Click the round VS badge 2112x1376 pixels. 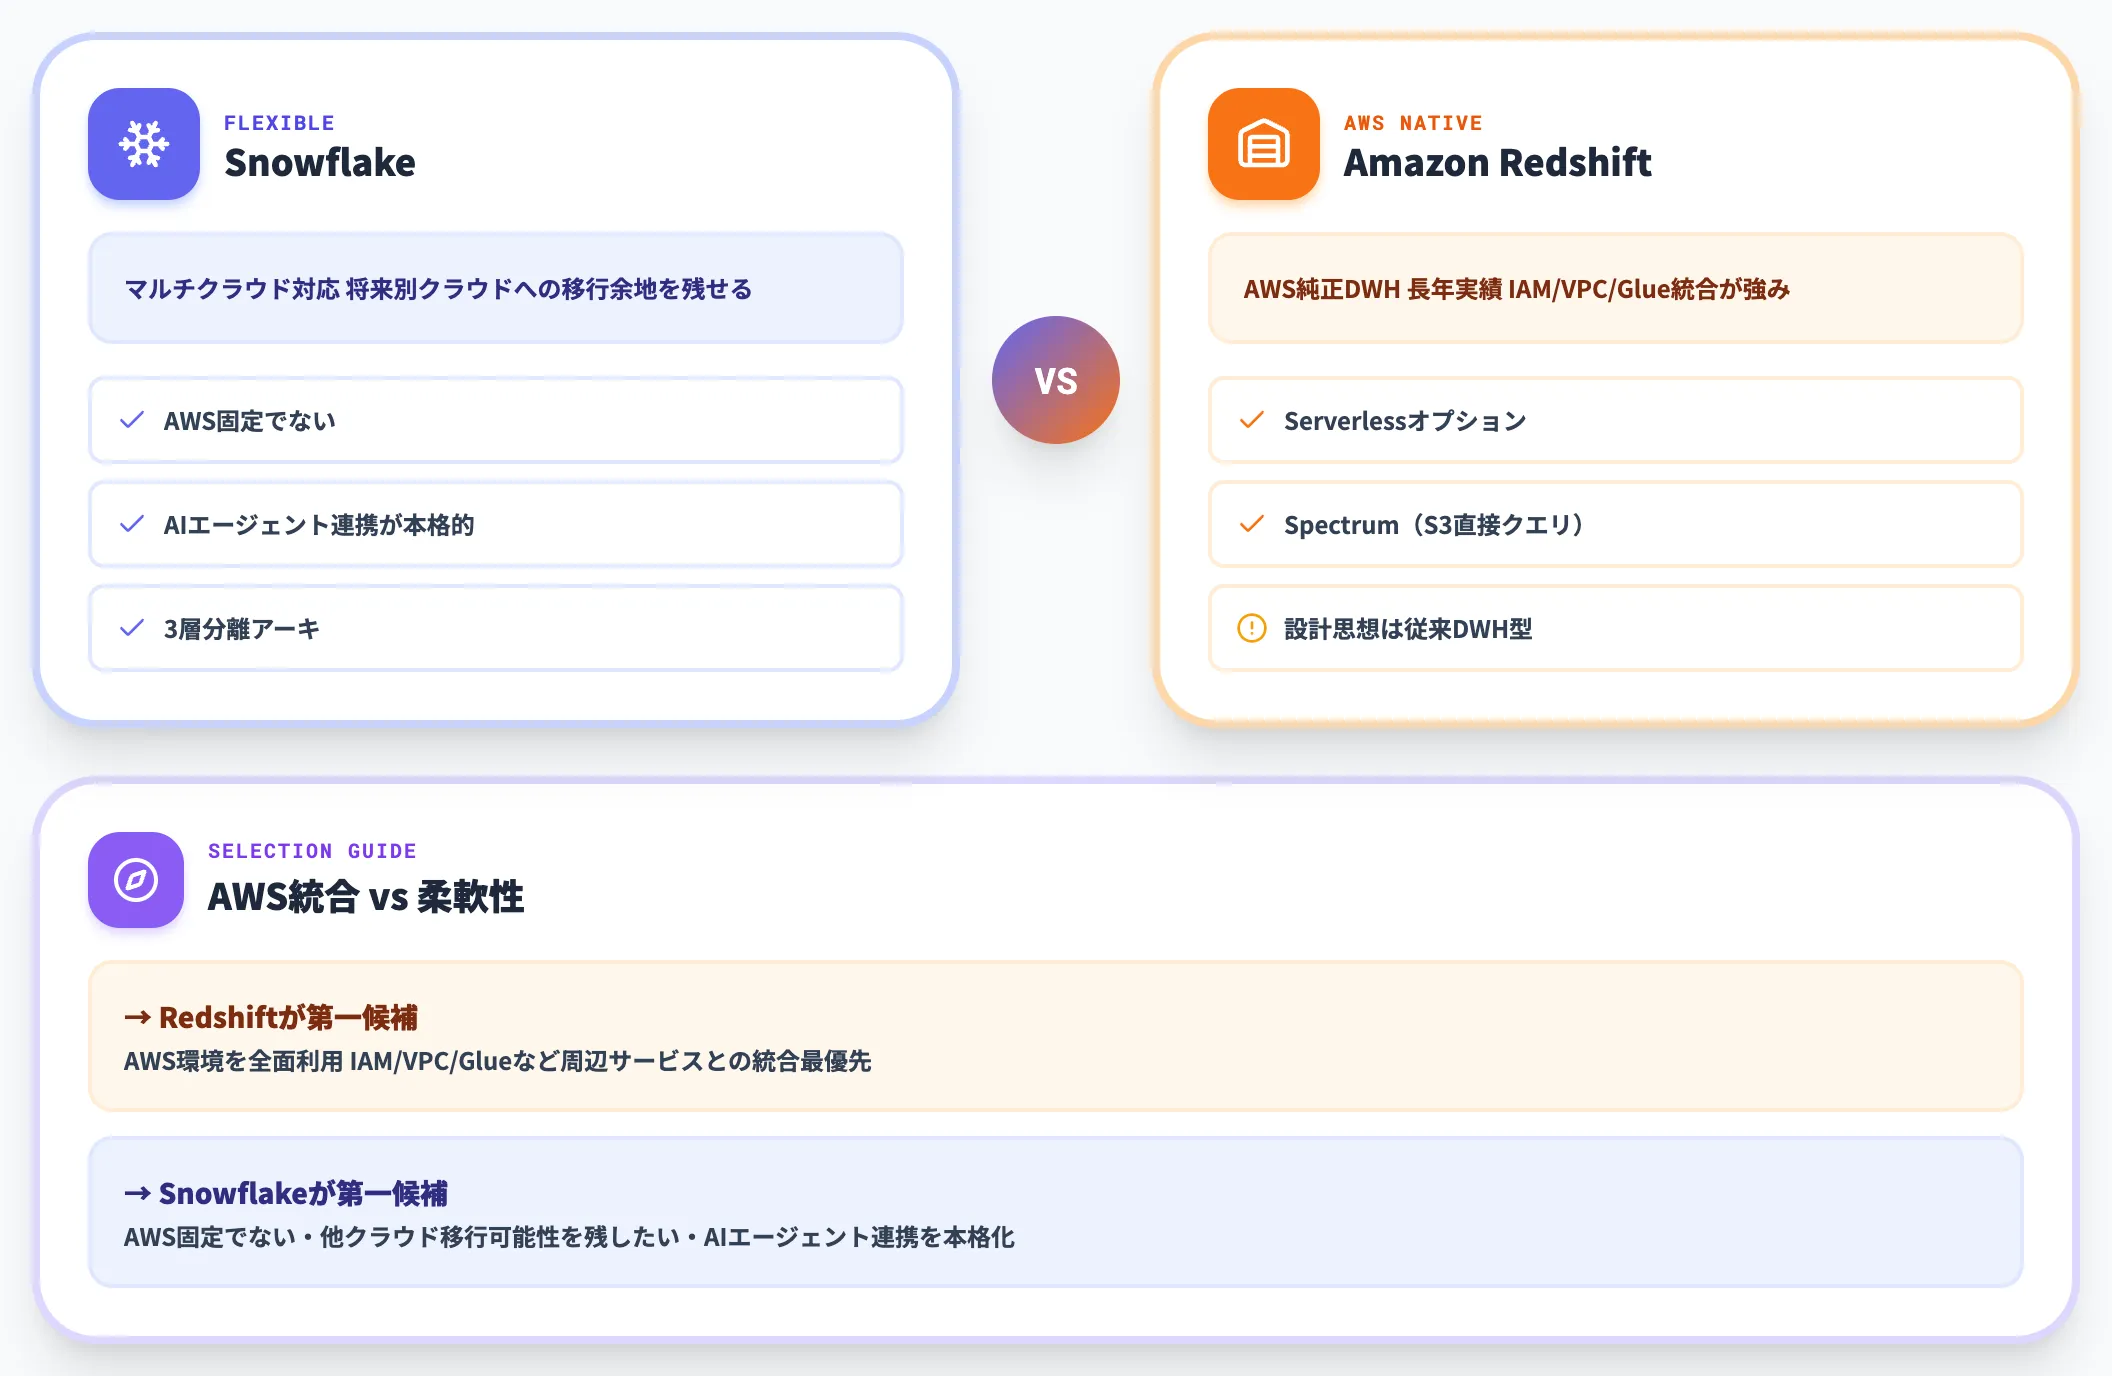pyautogui.click(x=1056, y=380)
